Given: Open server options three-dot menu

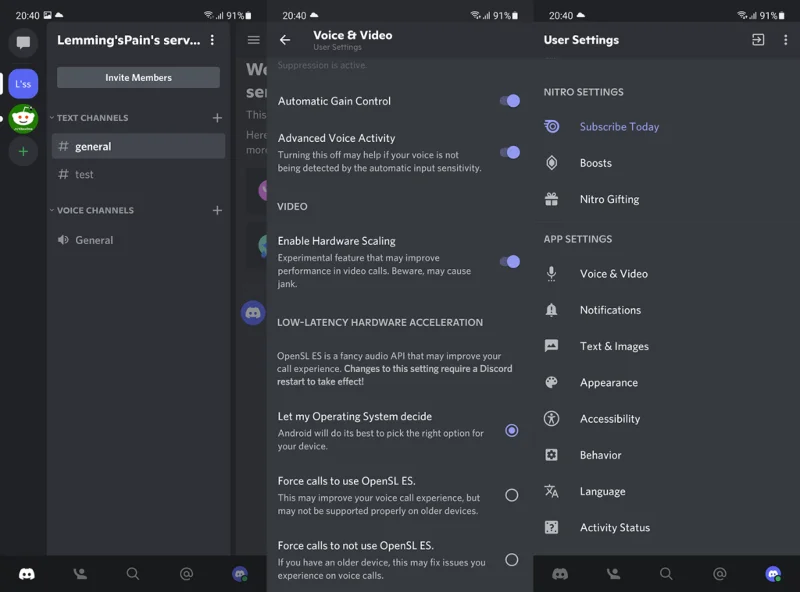Looking at the screenshot, I should coord(212,40).
